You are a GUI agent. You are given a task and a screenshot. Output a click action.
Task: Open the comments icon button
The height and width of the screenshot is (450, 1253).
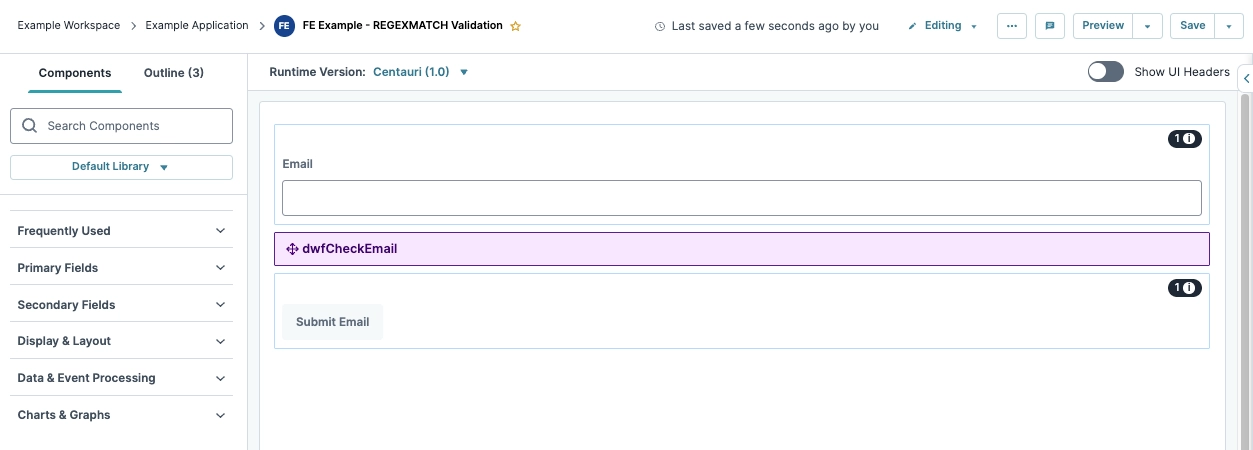pos(1049,26)
